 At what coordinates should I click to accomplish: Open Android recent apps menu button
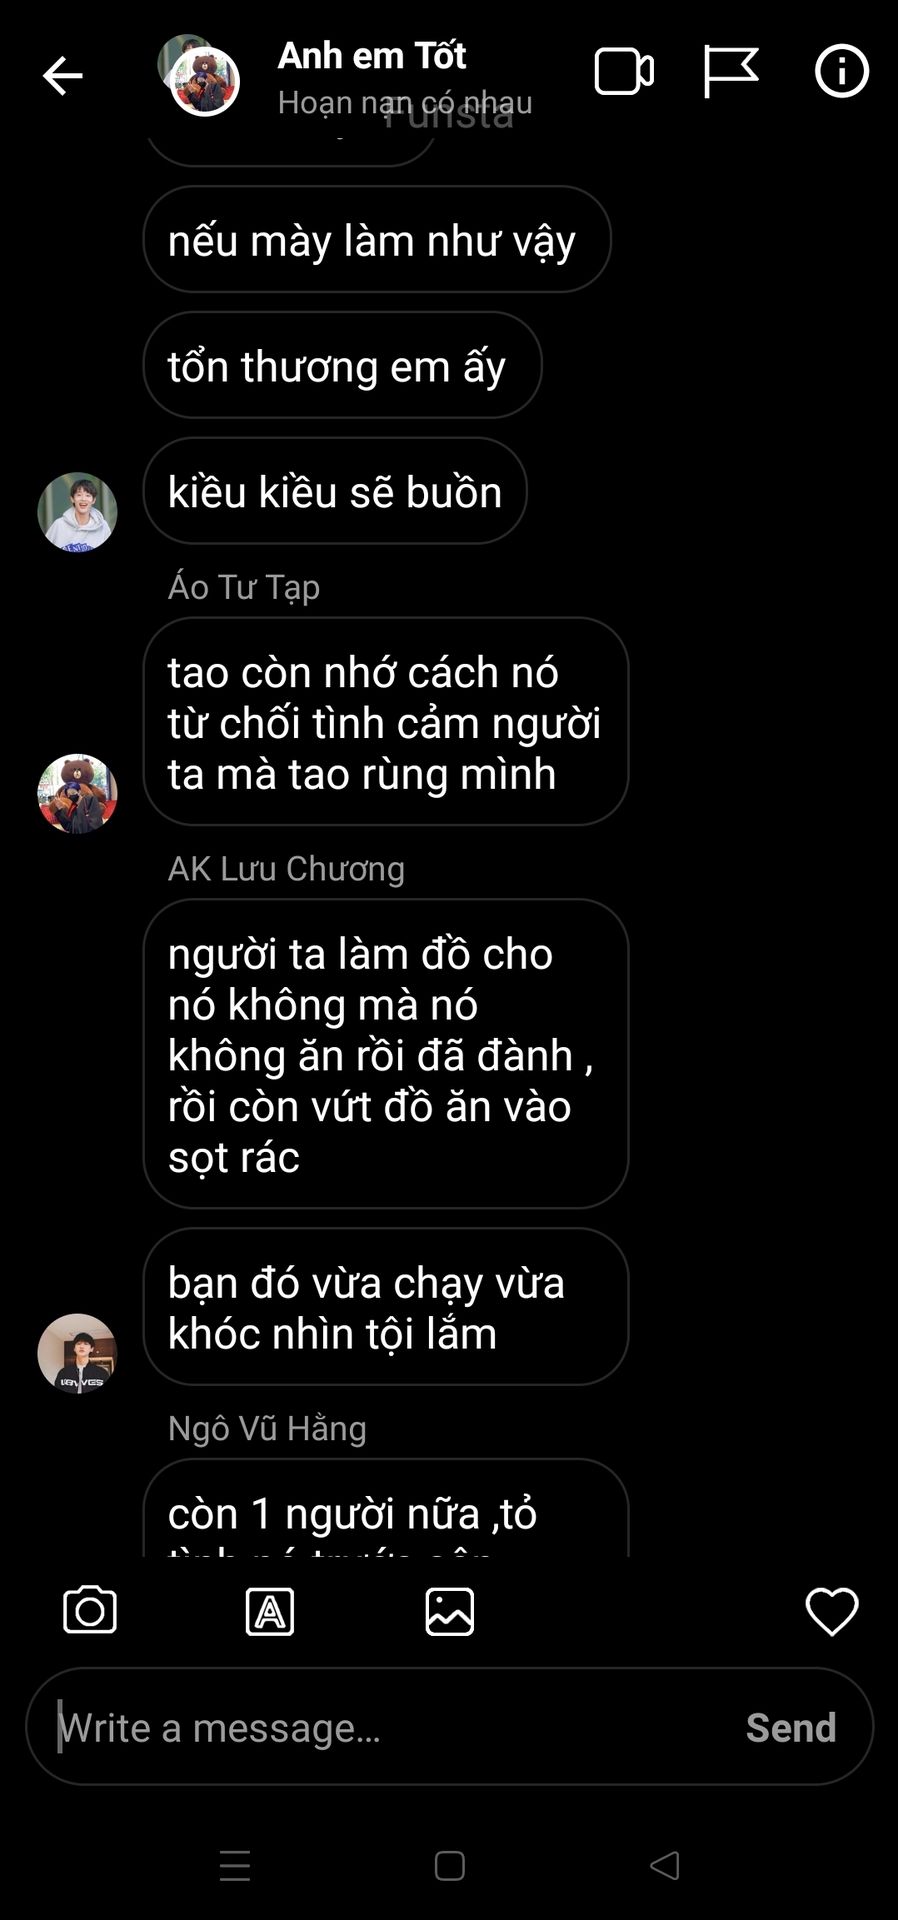pyautogui.click(x=235, y=1866)
